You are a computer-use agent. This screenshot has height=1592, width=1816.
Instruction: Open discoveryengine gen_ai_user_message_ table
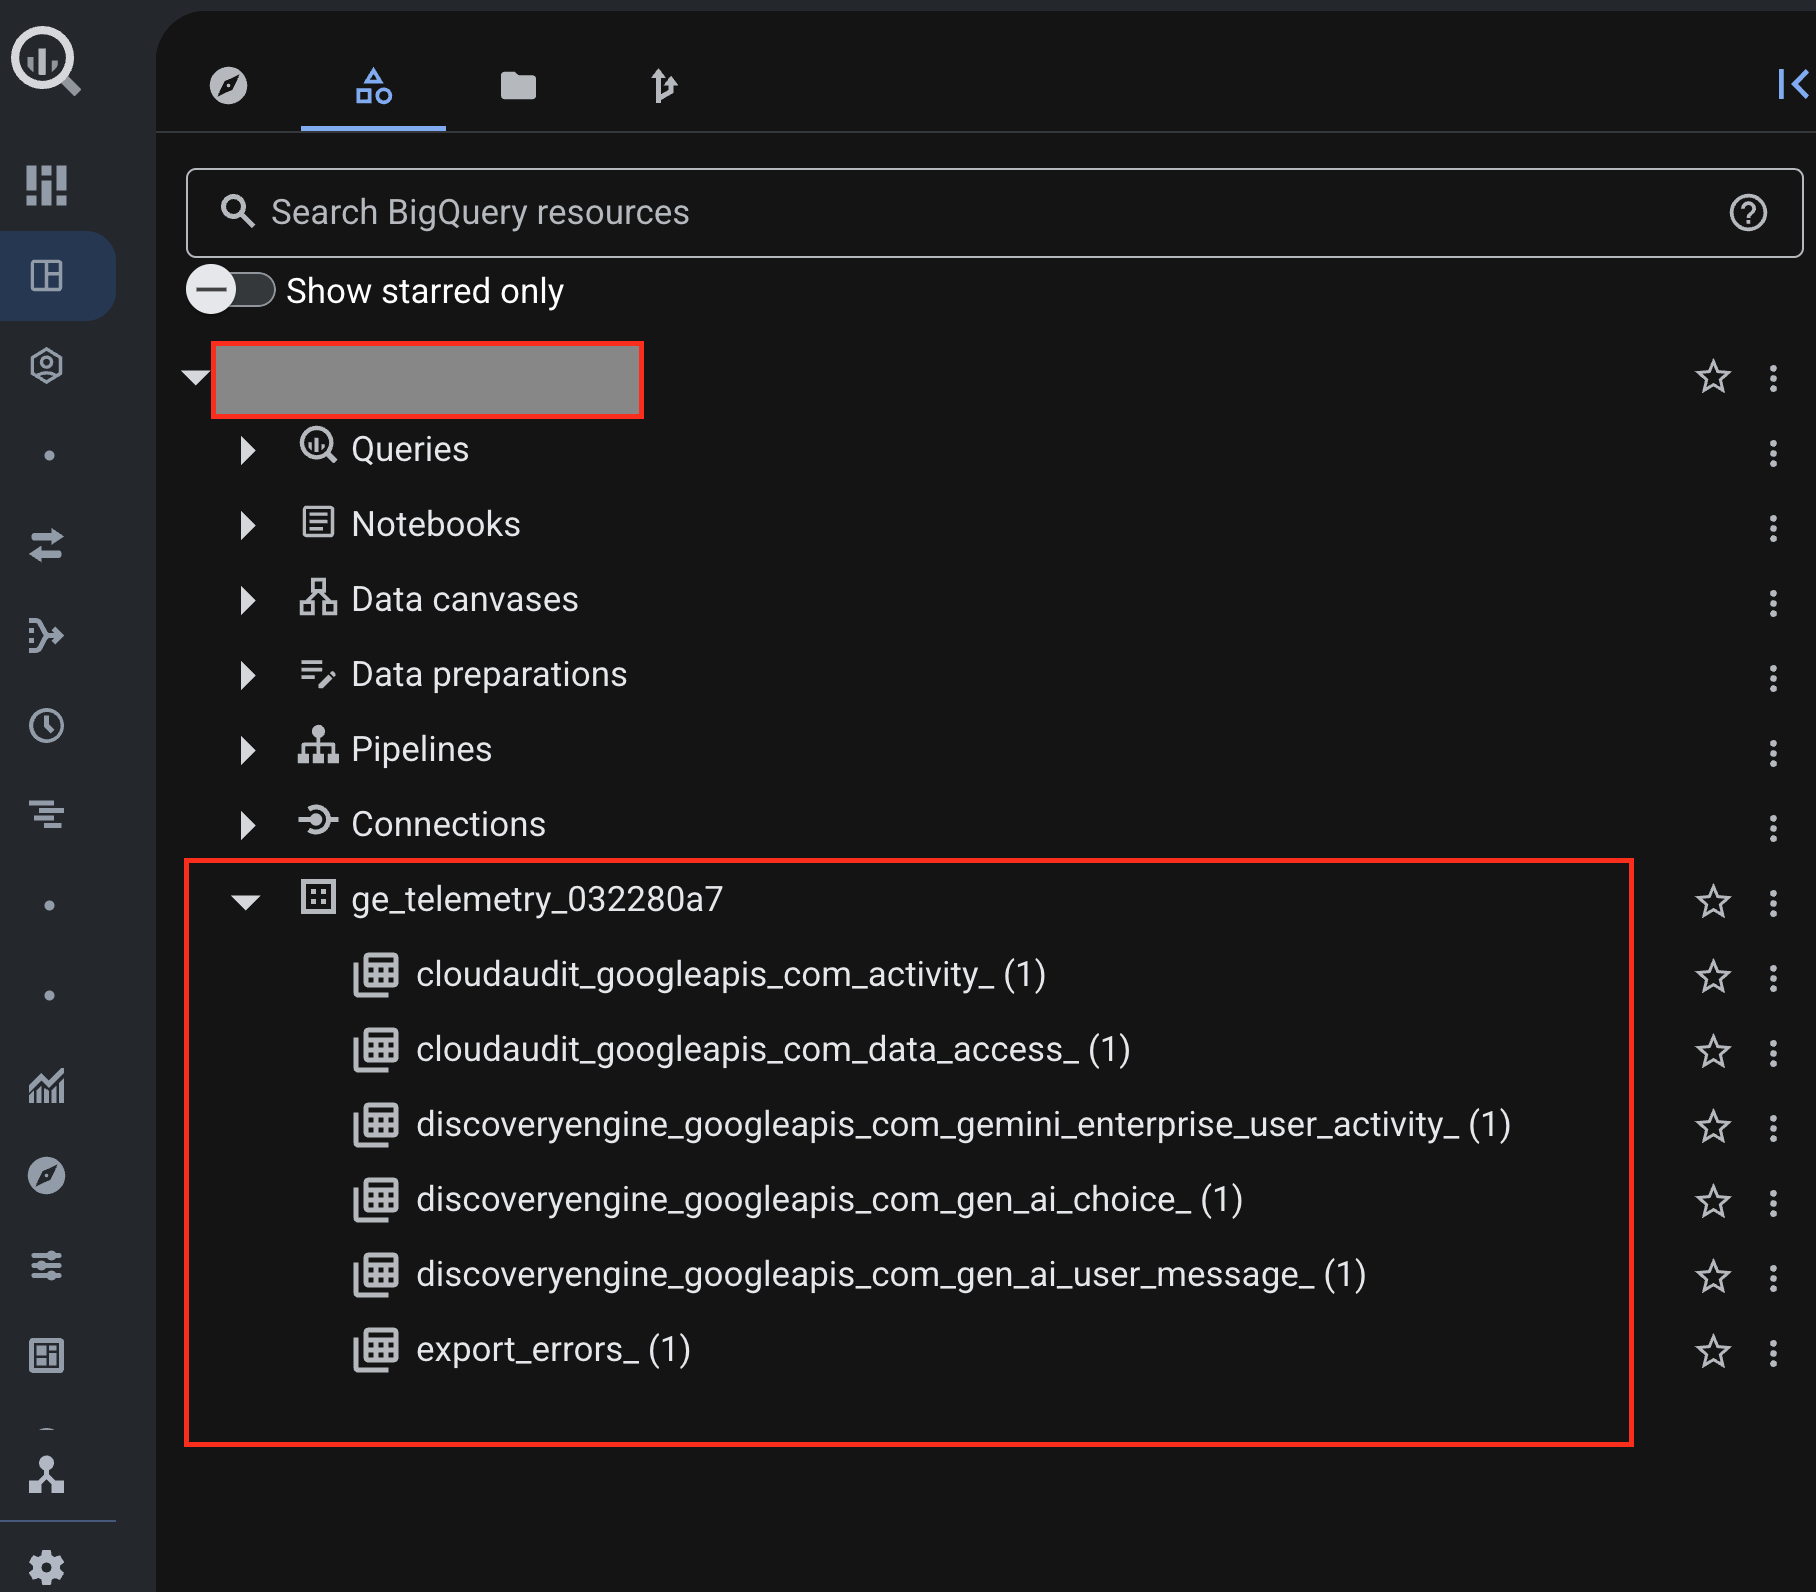click(891, 1274)
